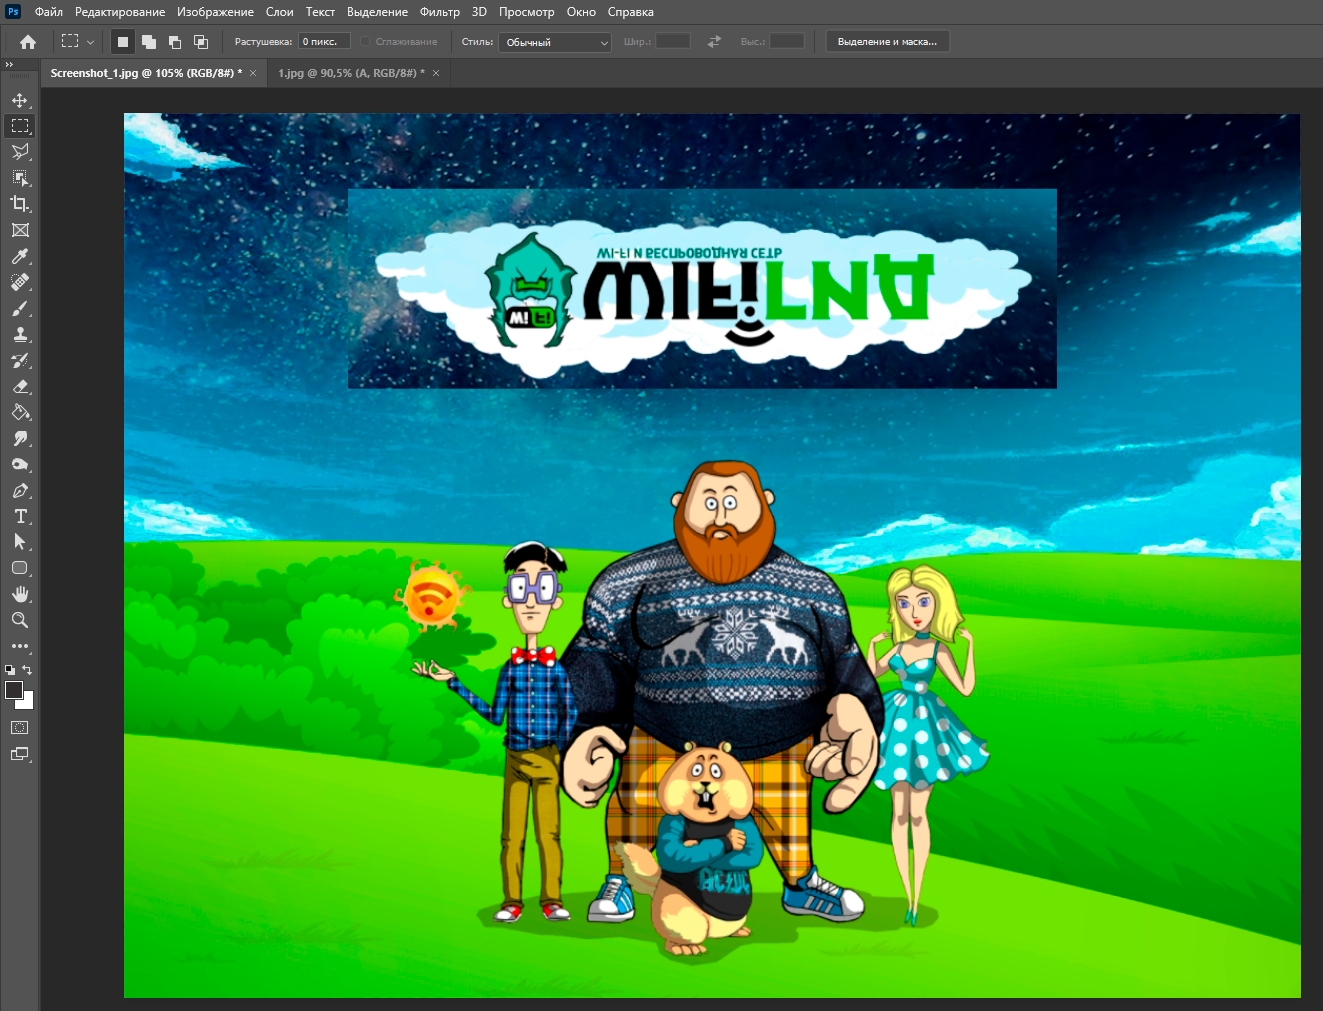Select the Path Selection tool
The width and height of the screenshot is (1323, 1011).
click(20, 542)
